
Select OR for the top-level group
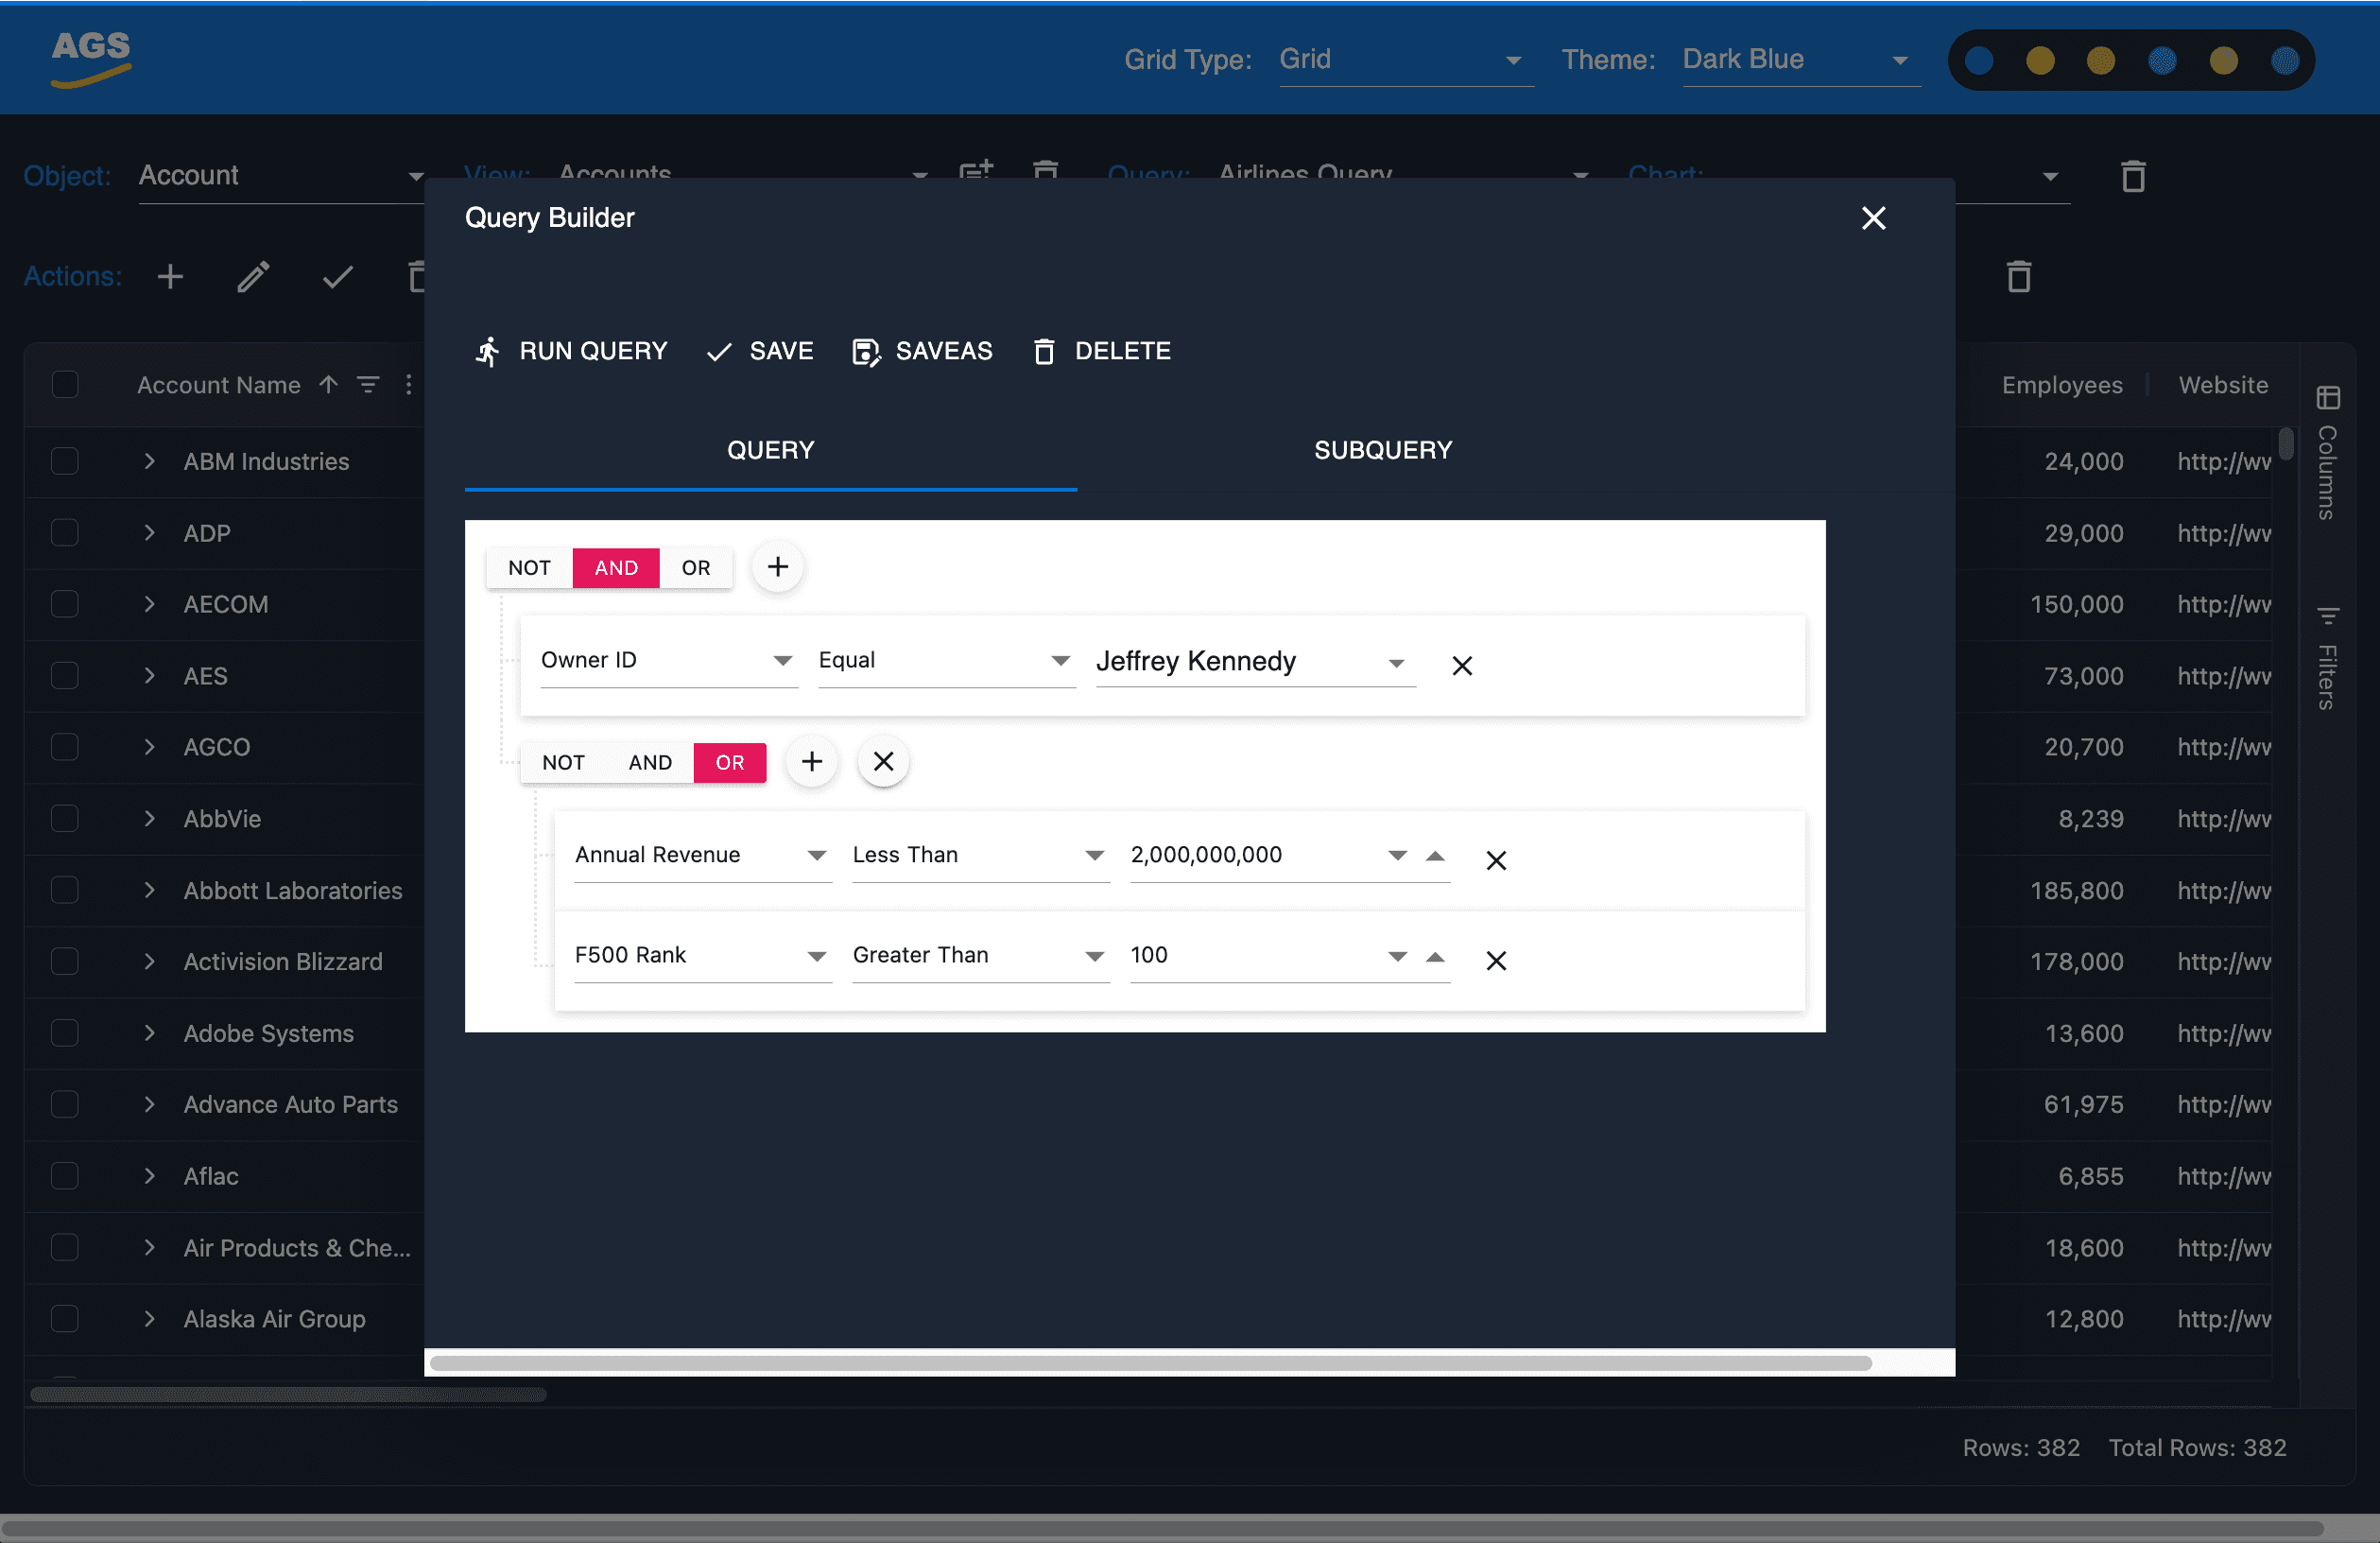[696, 568]
